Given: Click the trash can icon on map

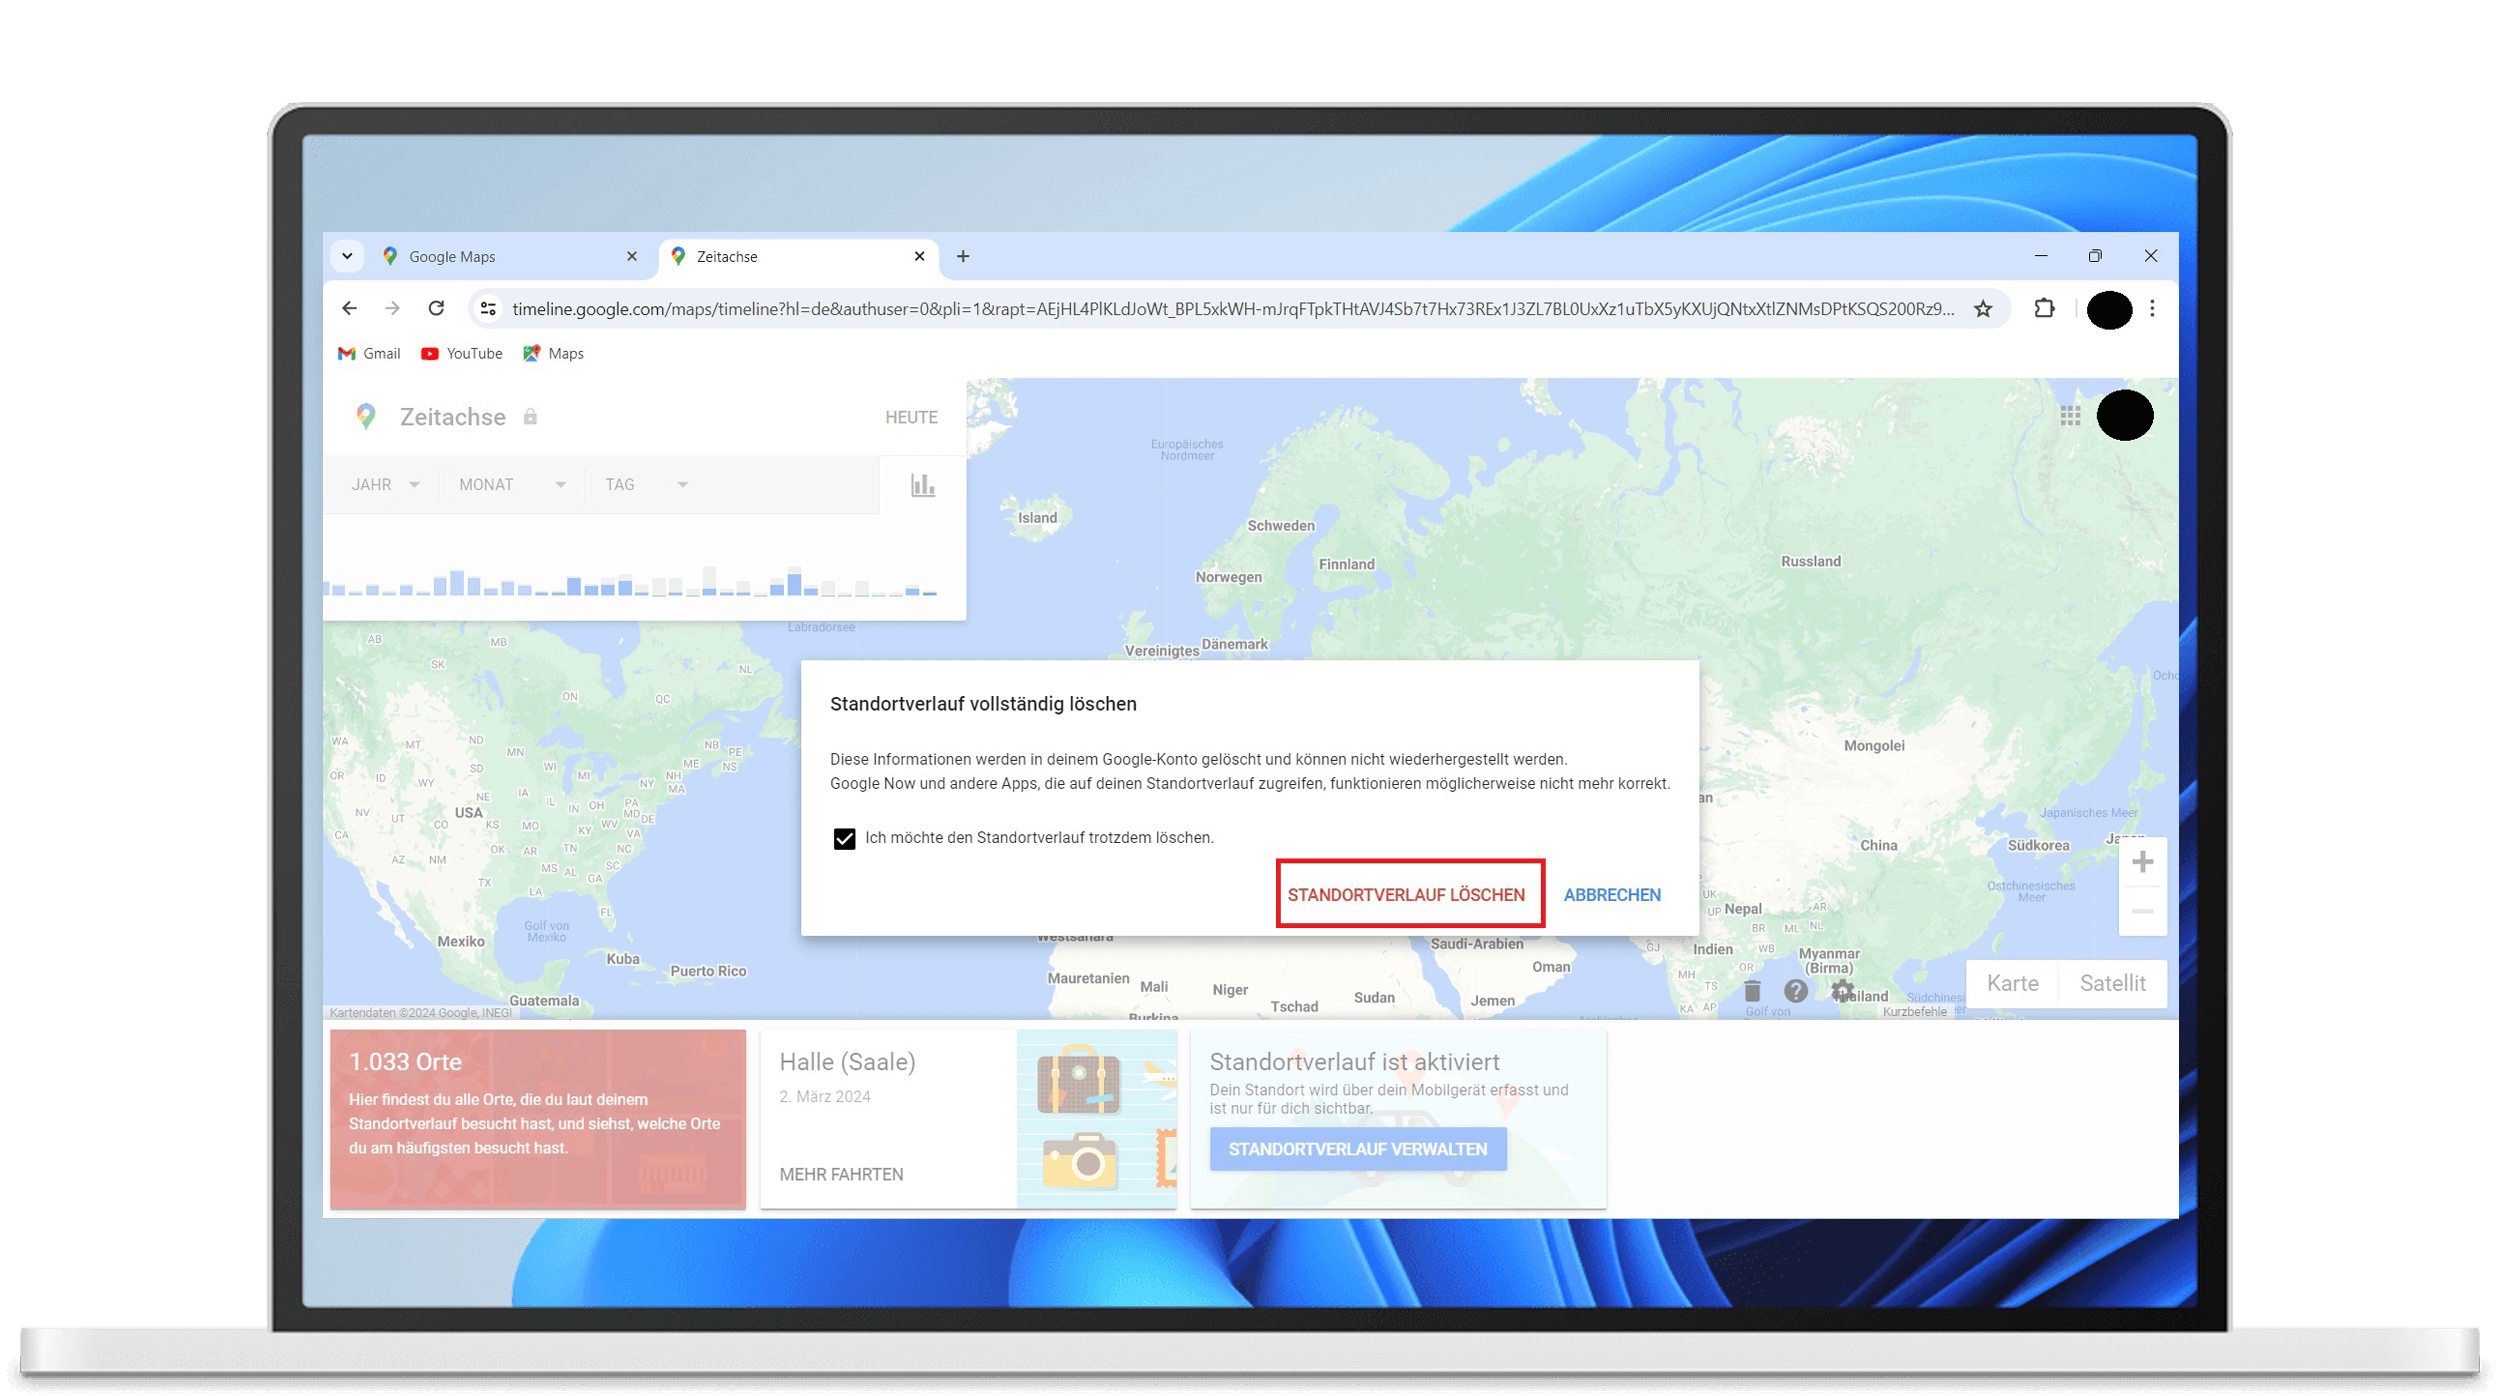Looking at the screenshot, I should click(1751, 991).
